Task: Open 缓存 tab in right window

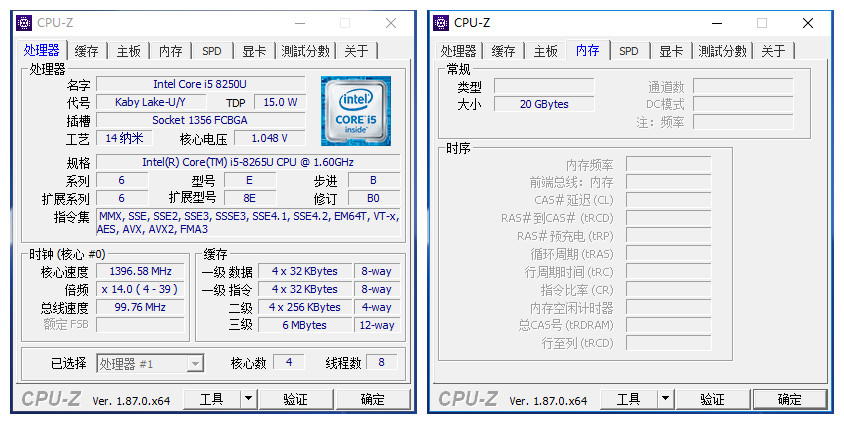Action: [x=503, y=51]
